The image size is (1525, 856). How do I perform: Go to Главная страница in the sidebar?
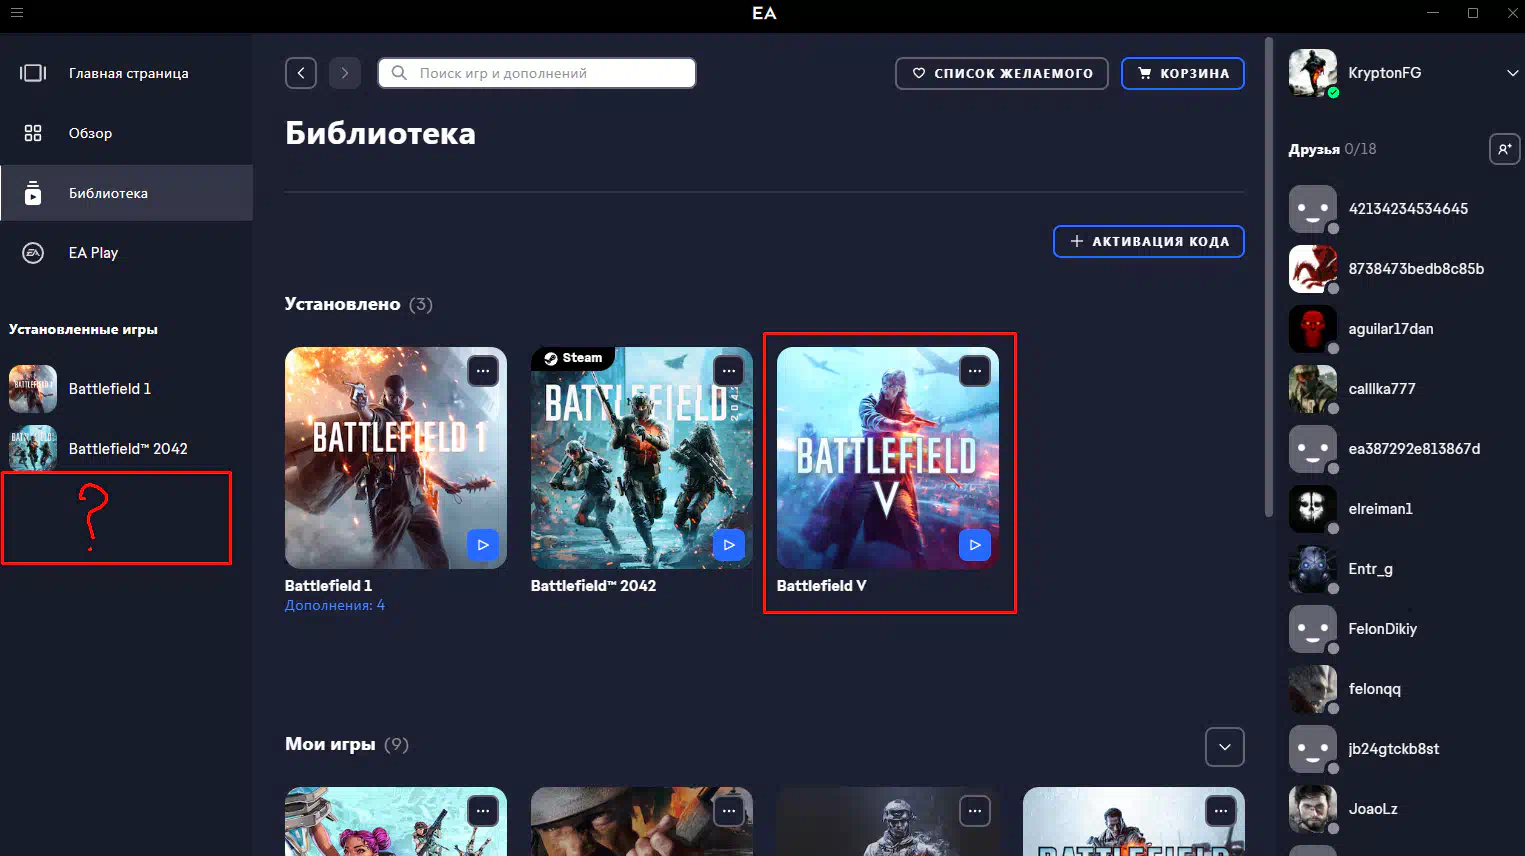coord(126,73)
